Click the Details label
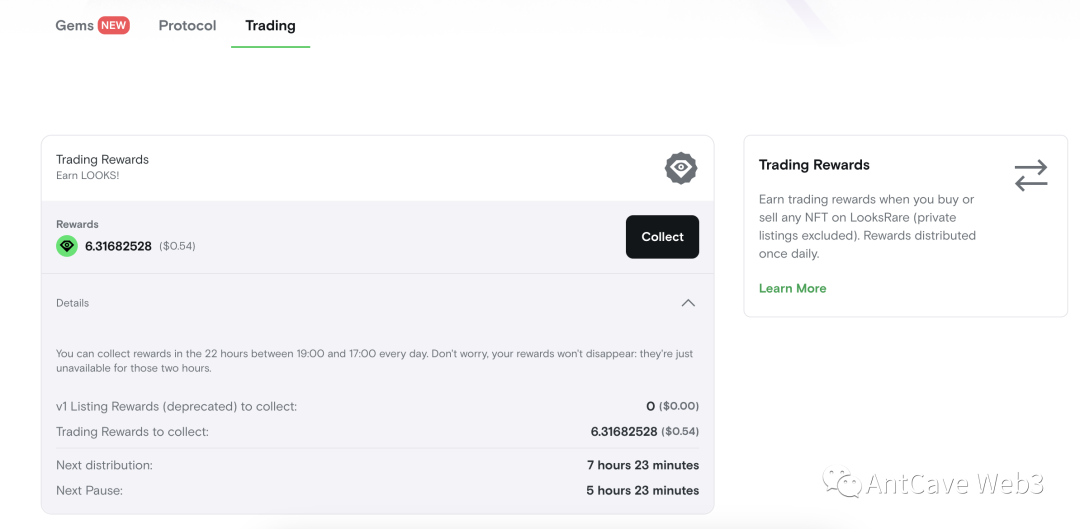Screen dimensions: 1080x529 72,303
